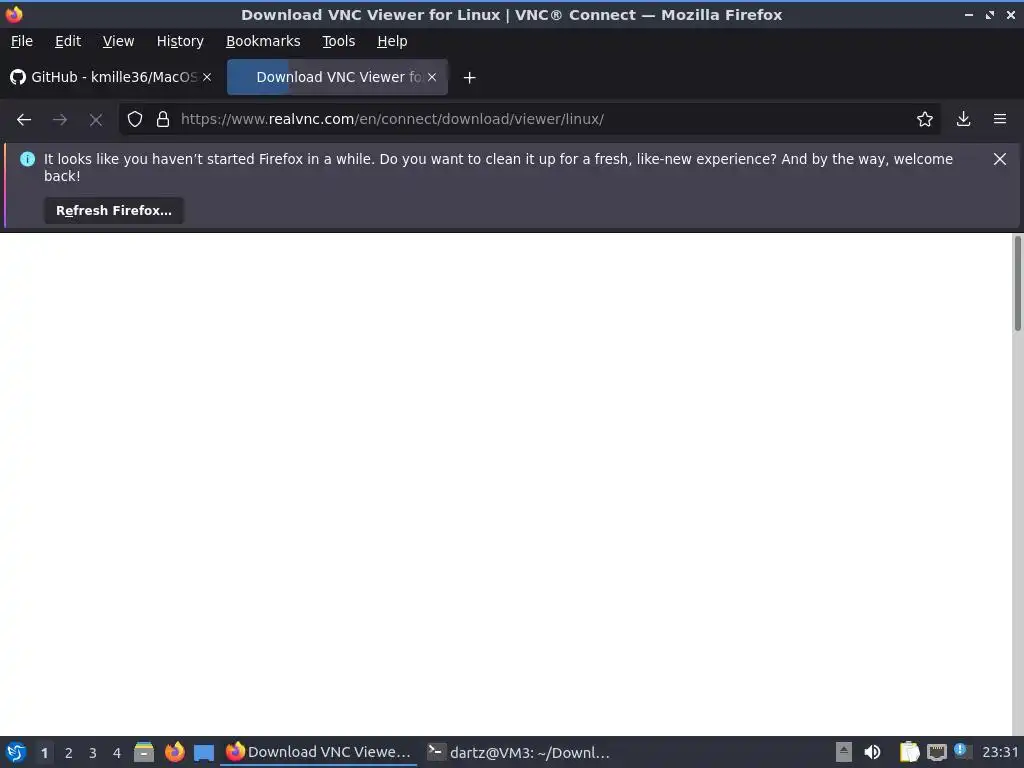Open tracking protection shield icon

click(135, 120)
